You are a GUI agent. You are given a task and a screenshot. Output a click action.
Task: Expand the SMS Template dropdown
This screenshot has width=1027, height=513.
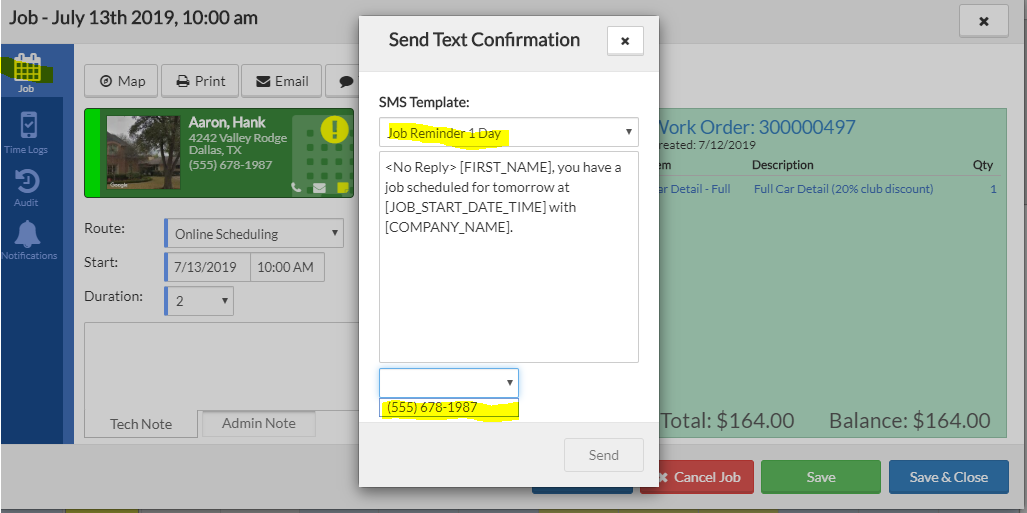point(508,132)
